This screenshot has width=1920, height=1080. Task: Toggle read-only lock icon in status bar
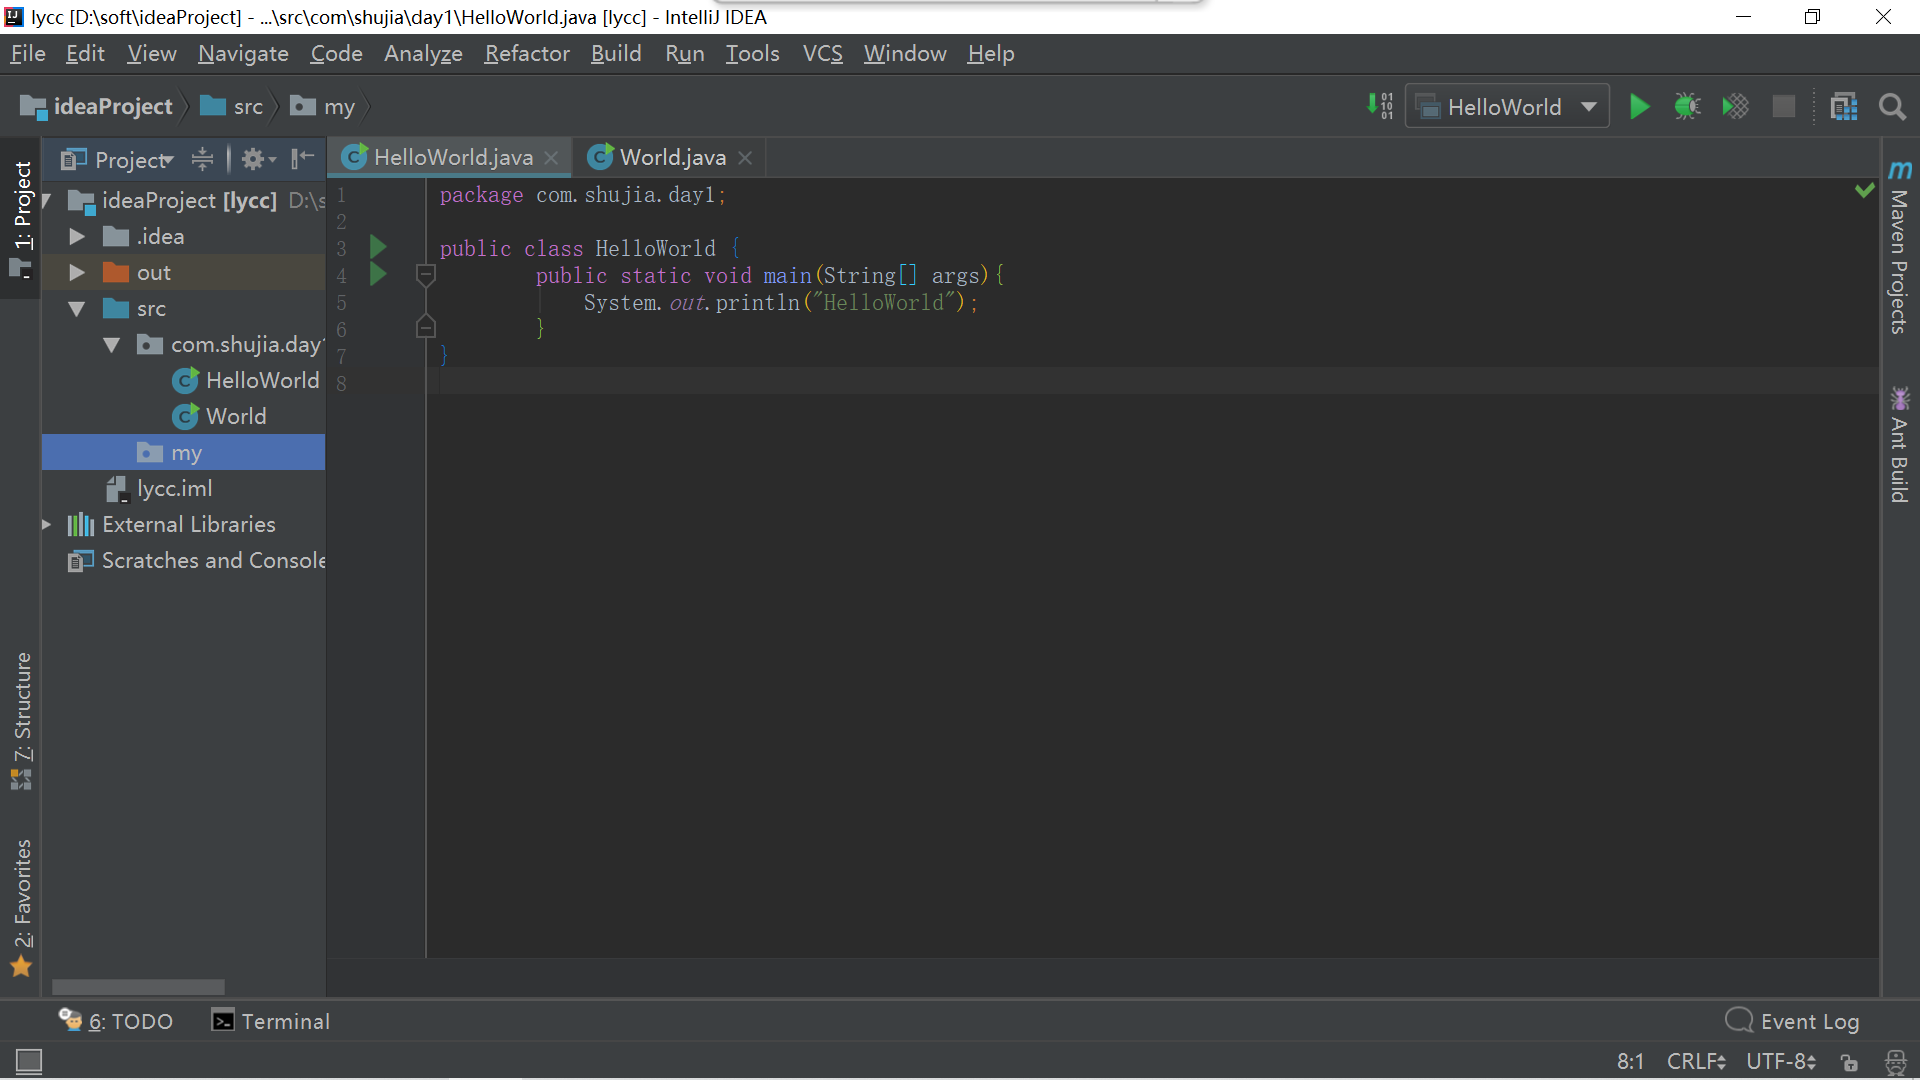(x=1849, y=1062)
